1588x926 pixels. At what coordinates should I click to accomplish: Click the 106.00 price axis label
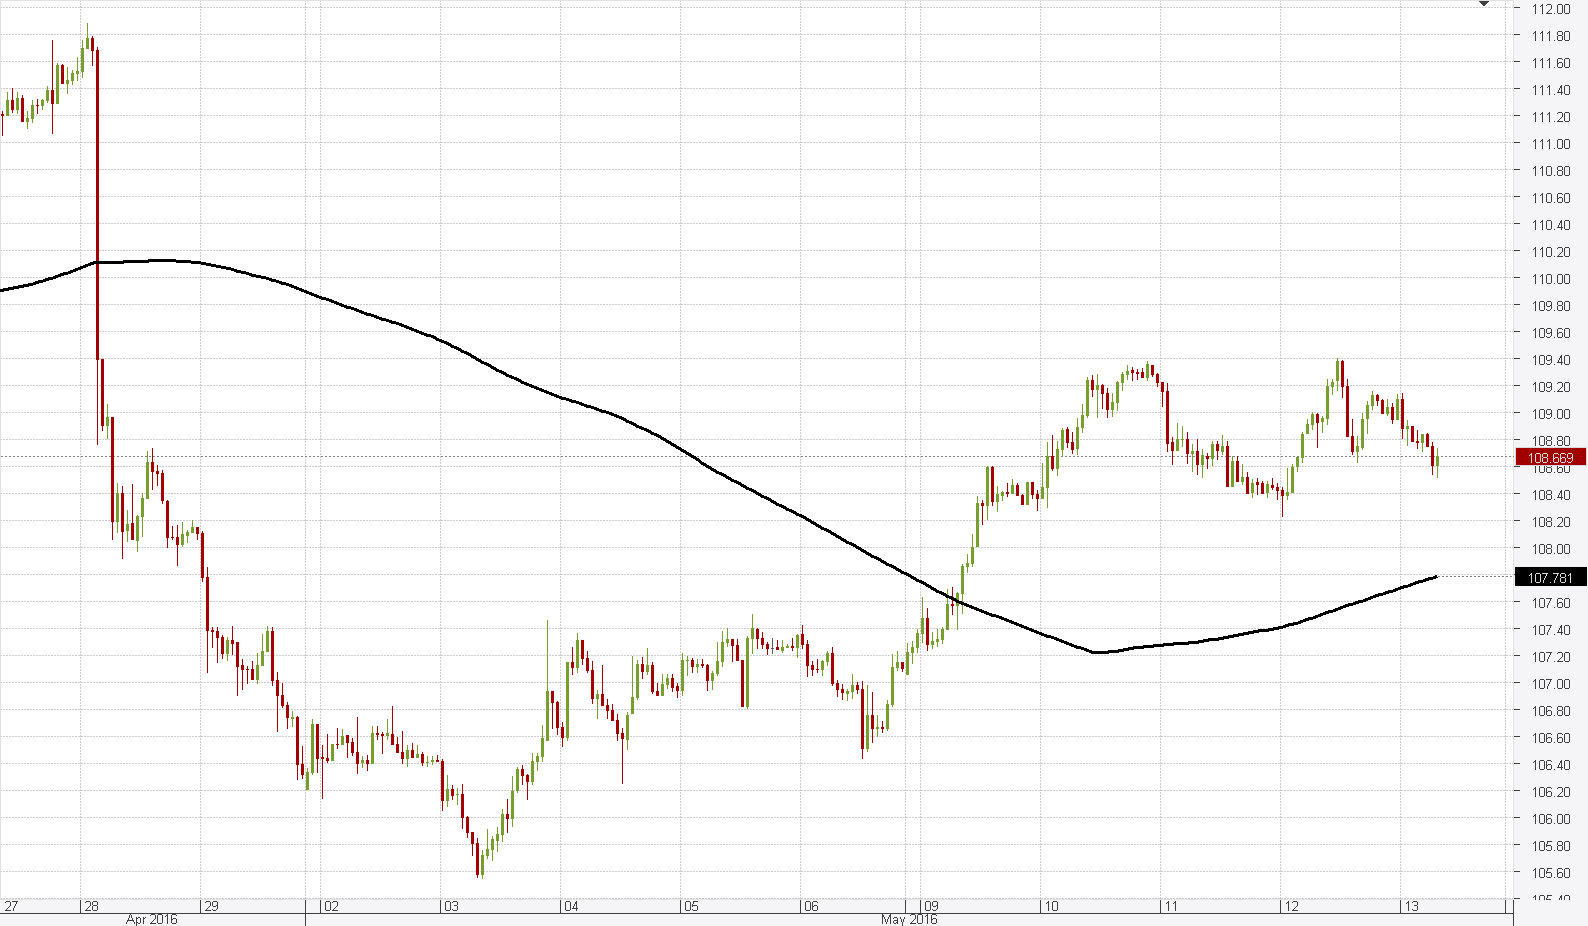click(x=1550, y=819)
